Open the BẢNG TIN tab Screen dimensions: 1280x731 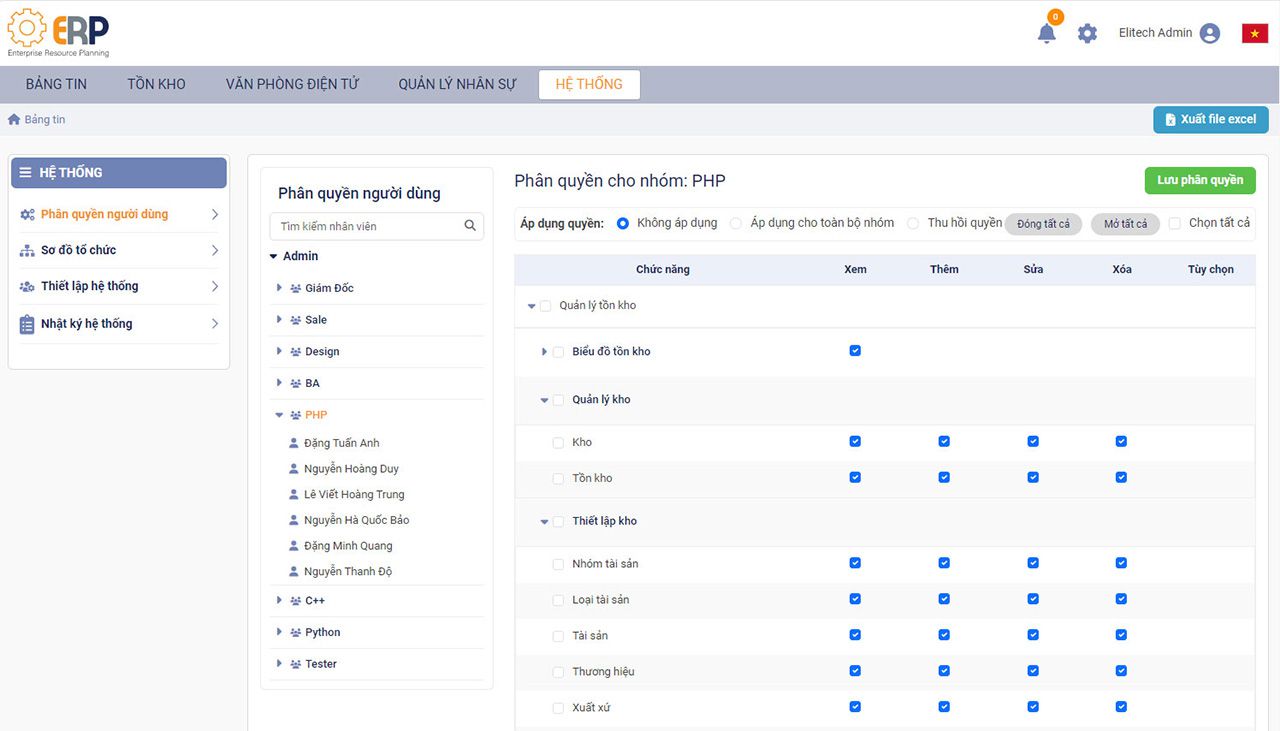57,84
